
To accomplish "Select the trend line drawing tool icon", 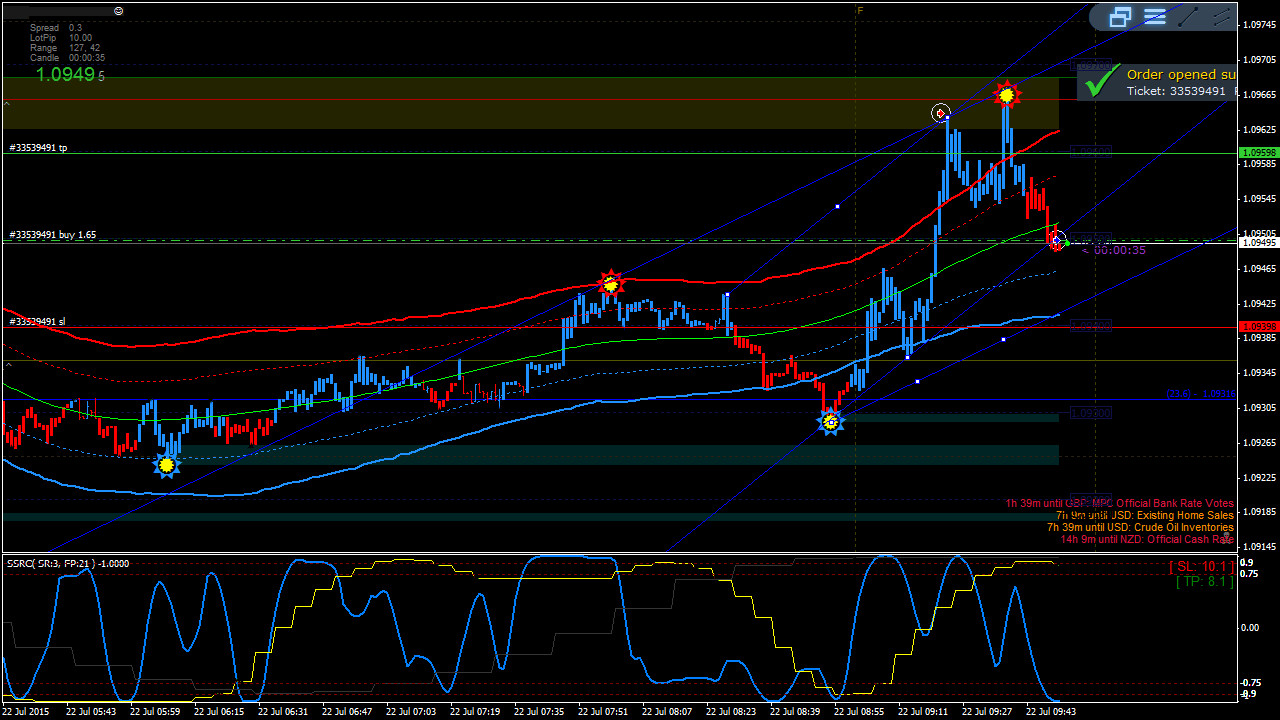I will click(1187, 16).
